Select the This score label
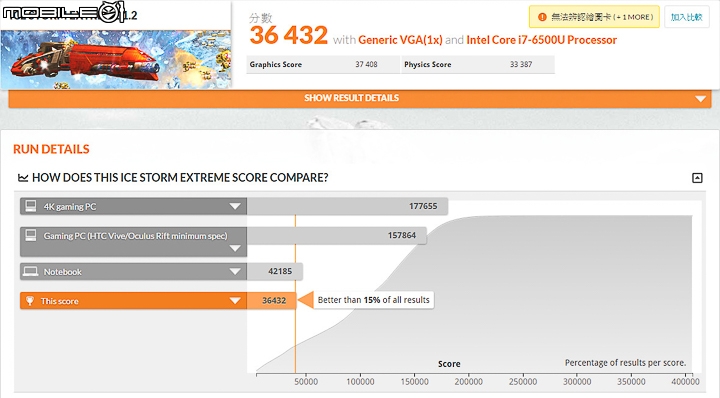 (59, 301)
